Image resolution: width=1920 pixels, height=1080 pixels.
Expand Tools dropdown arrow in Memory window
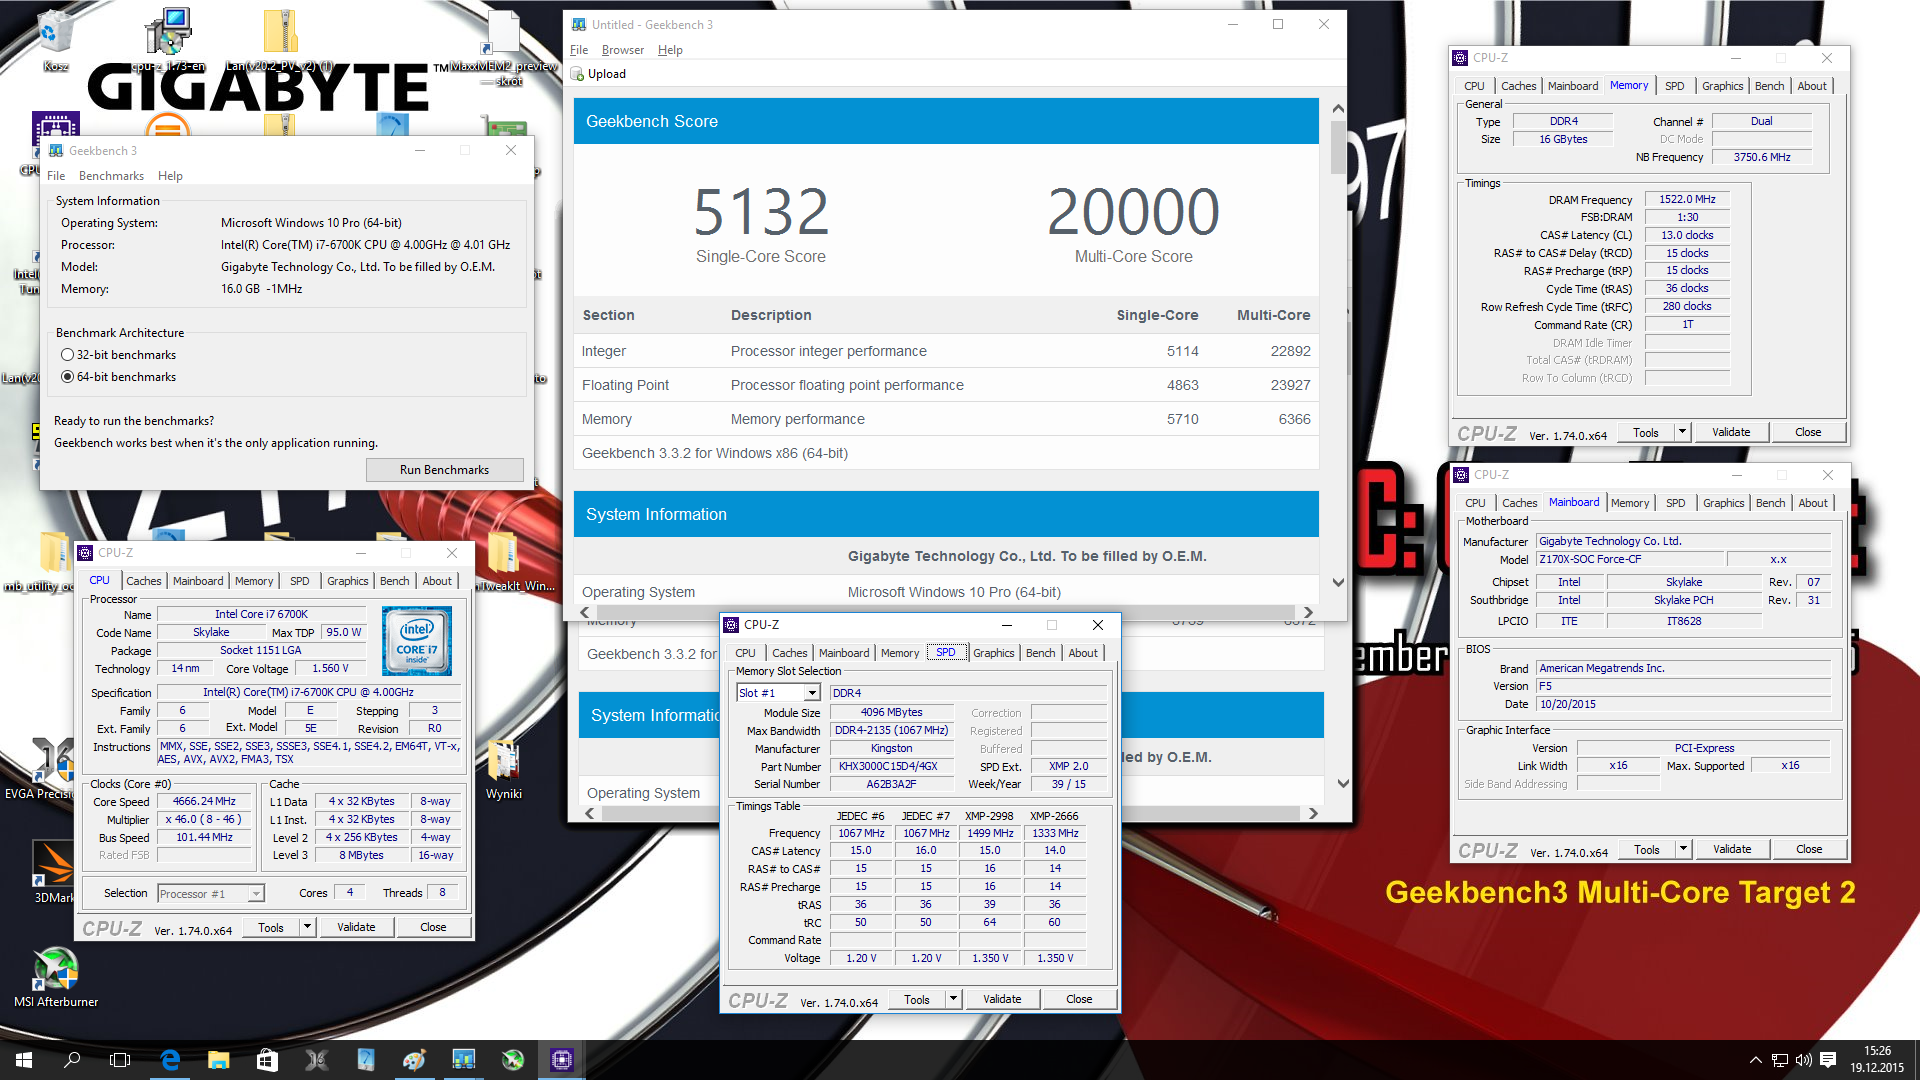1683,432
